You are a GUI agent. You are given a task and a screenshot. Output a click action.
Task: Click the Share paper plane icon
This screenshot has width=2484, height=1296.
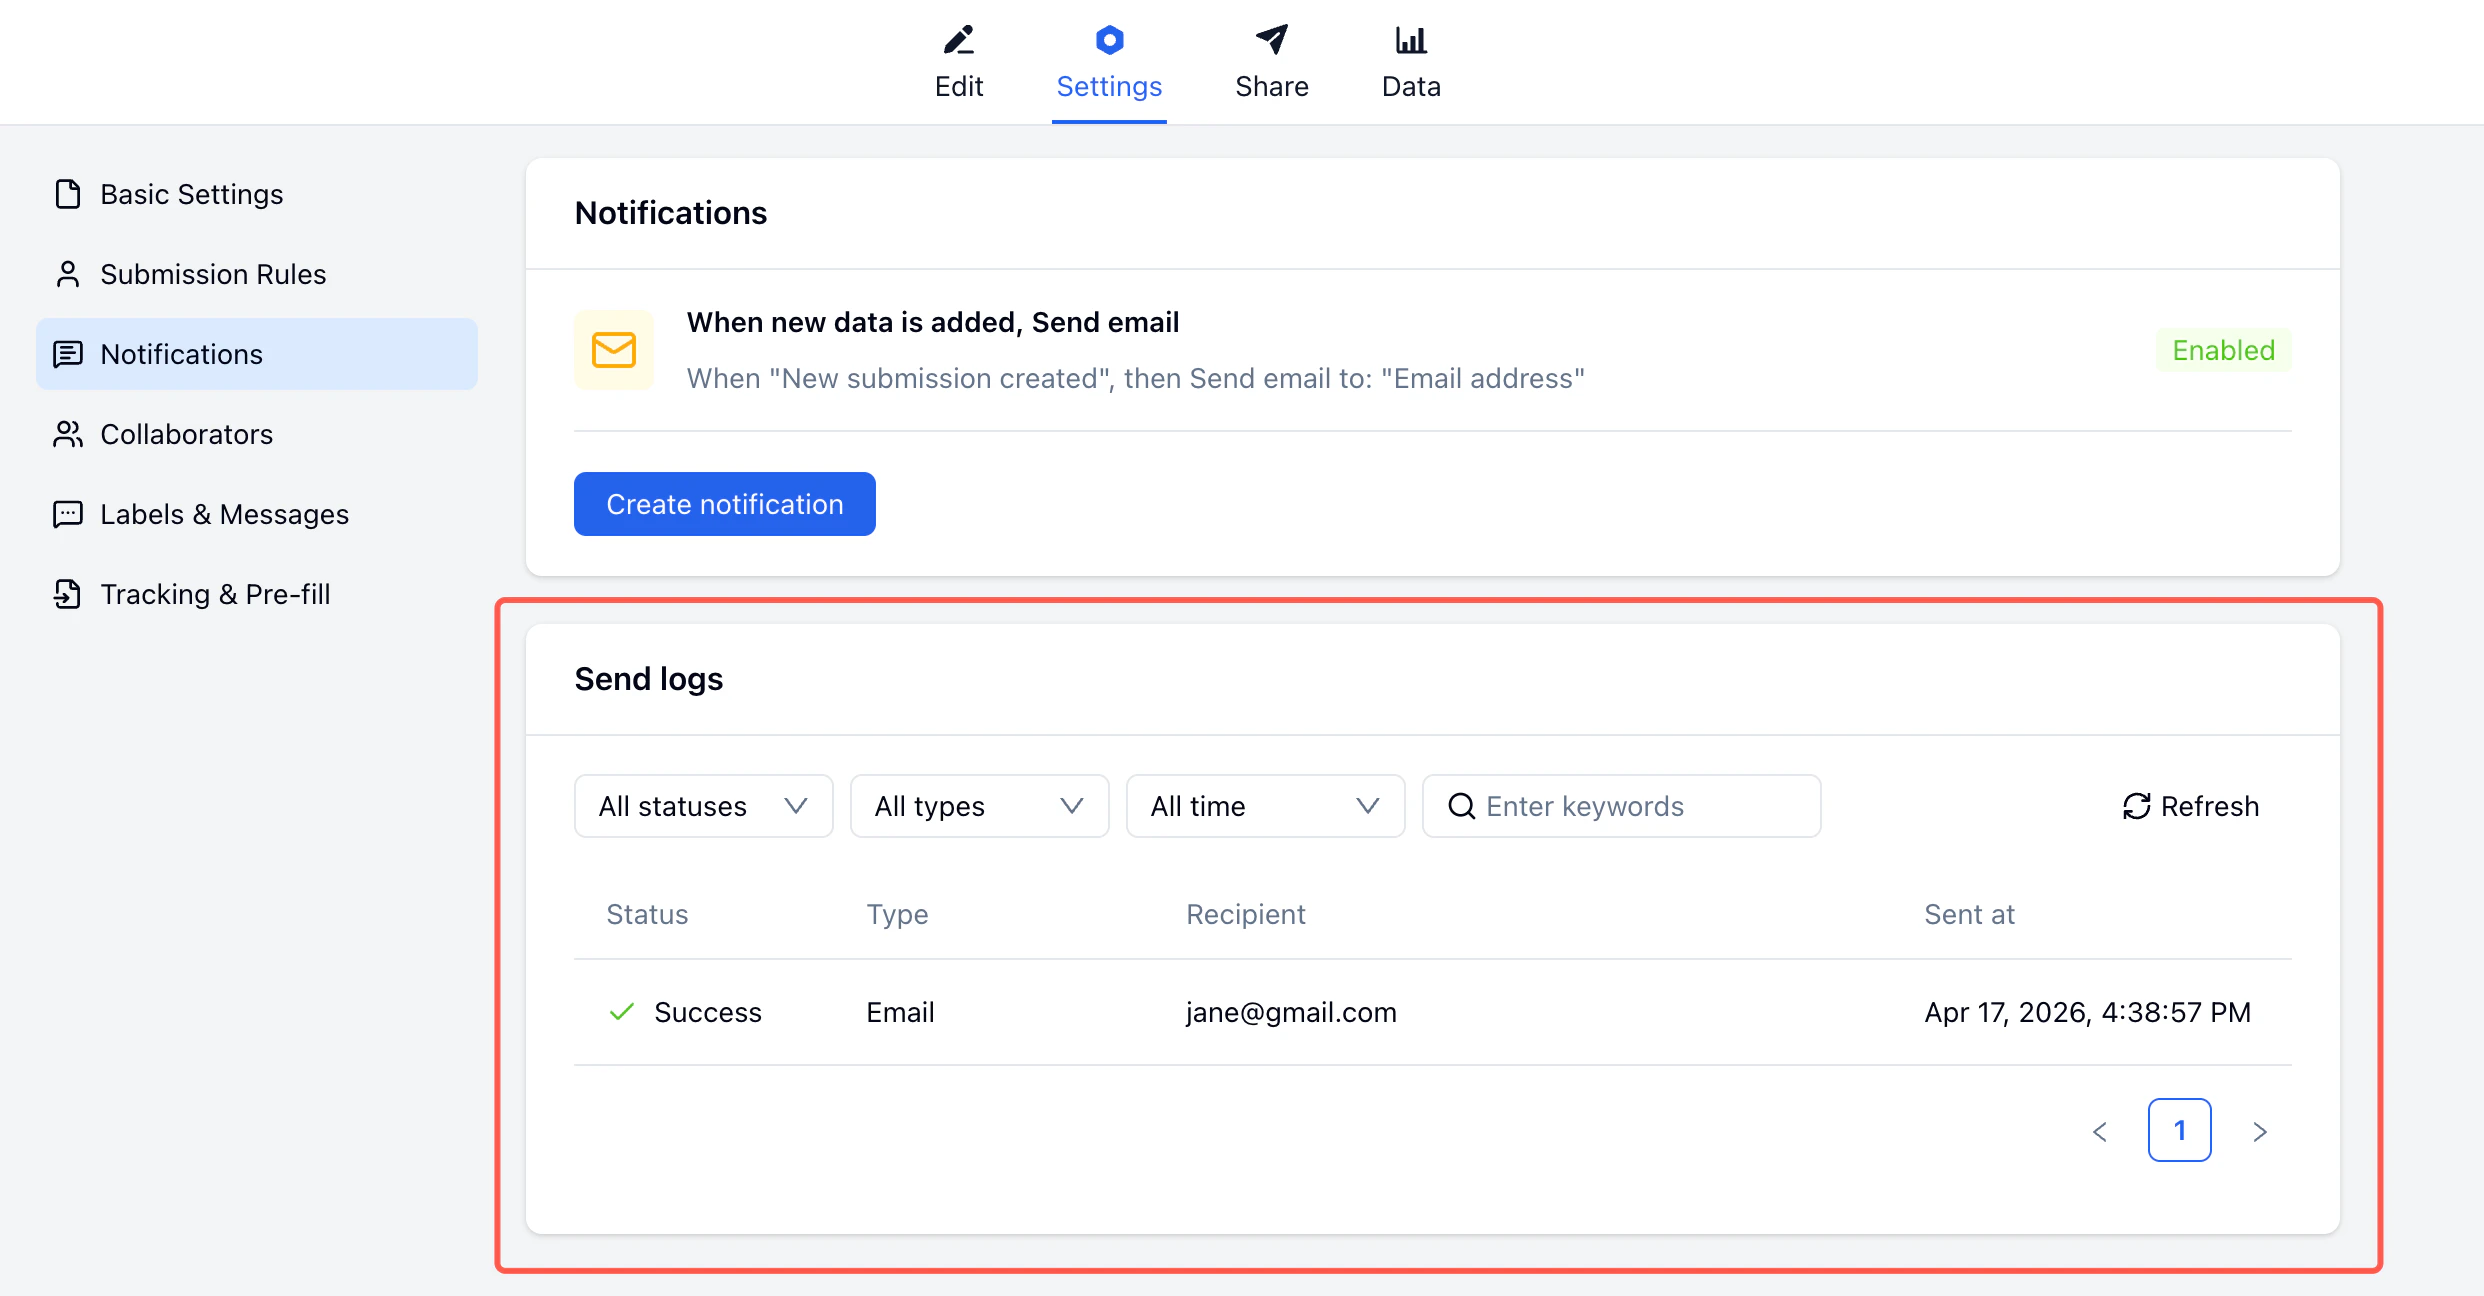1271,40
